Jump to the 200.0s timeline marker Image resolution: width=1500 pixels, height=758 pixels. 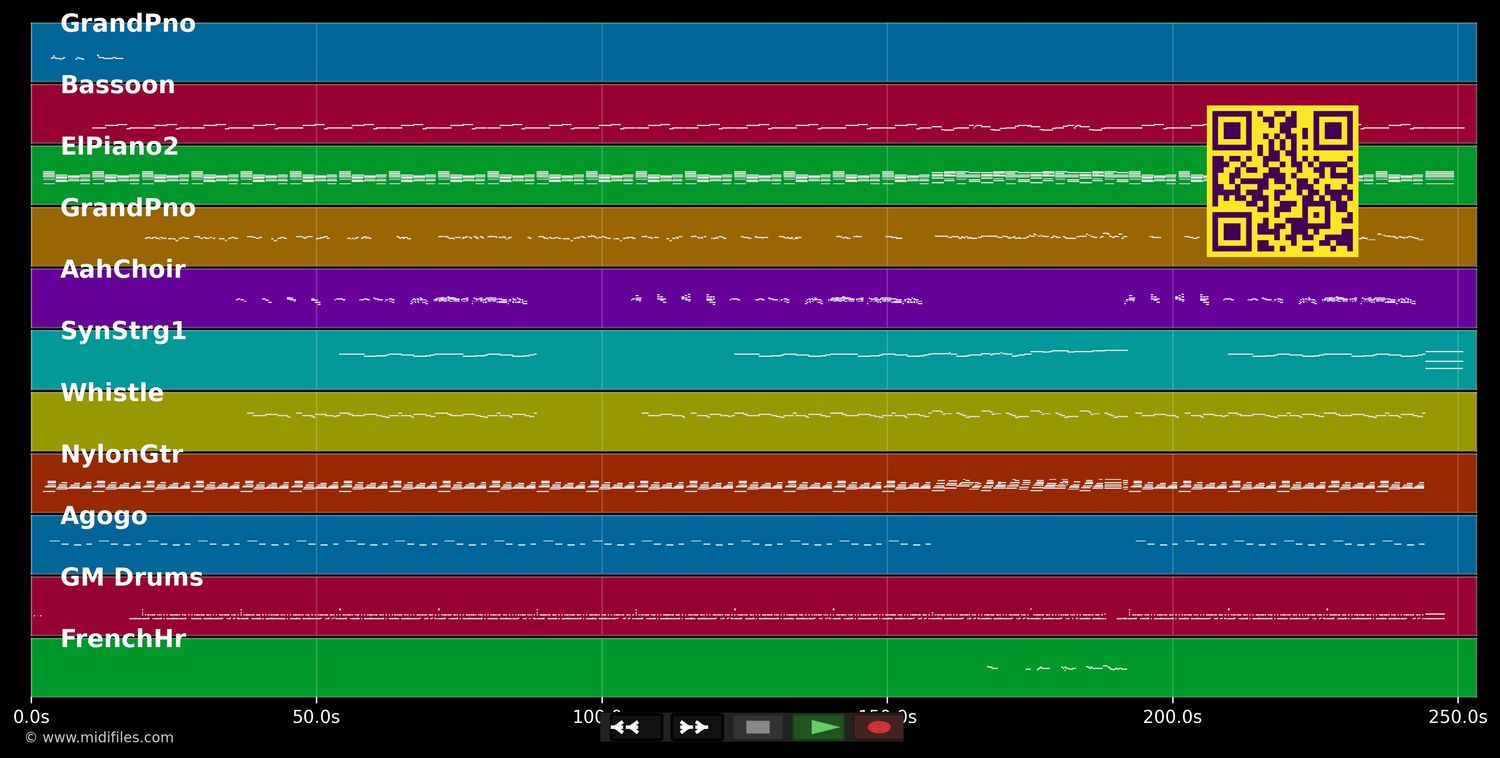(x=1172, y=717)
